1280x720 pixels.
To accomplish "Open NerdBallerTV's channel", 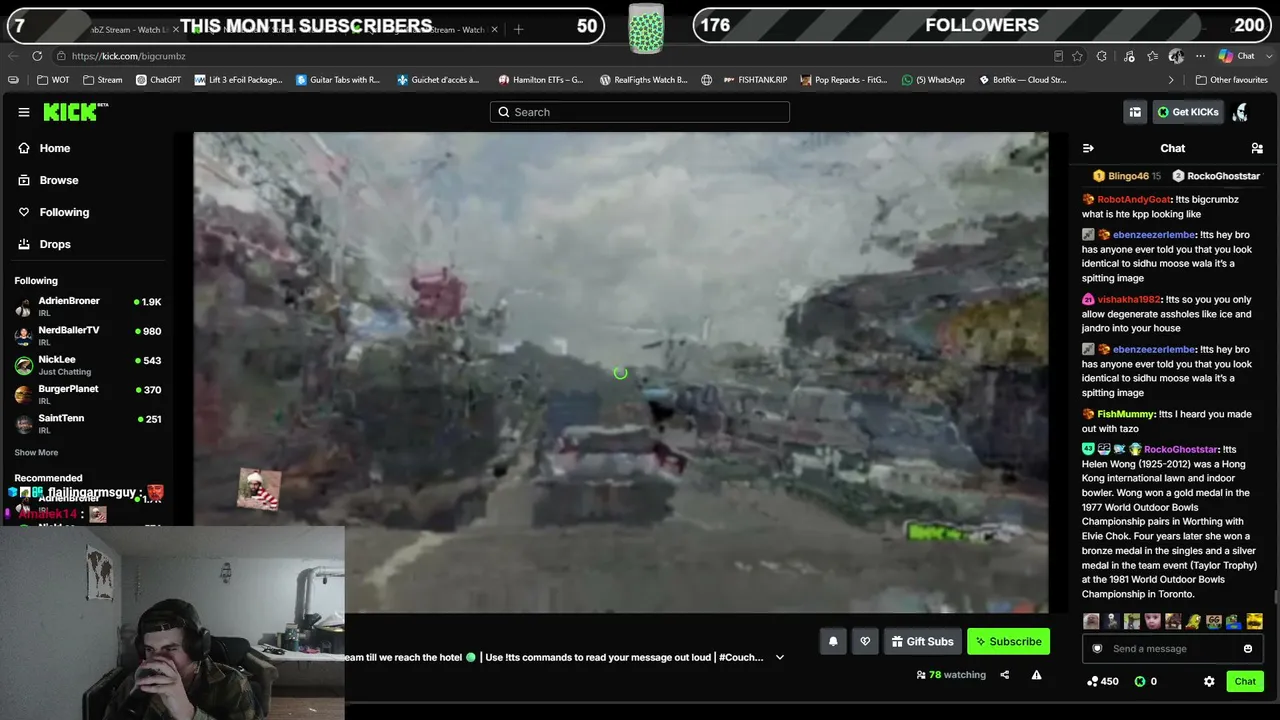I will (x=88, y=335).
